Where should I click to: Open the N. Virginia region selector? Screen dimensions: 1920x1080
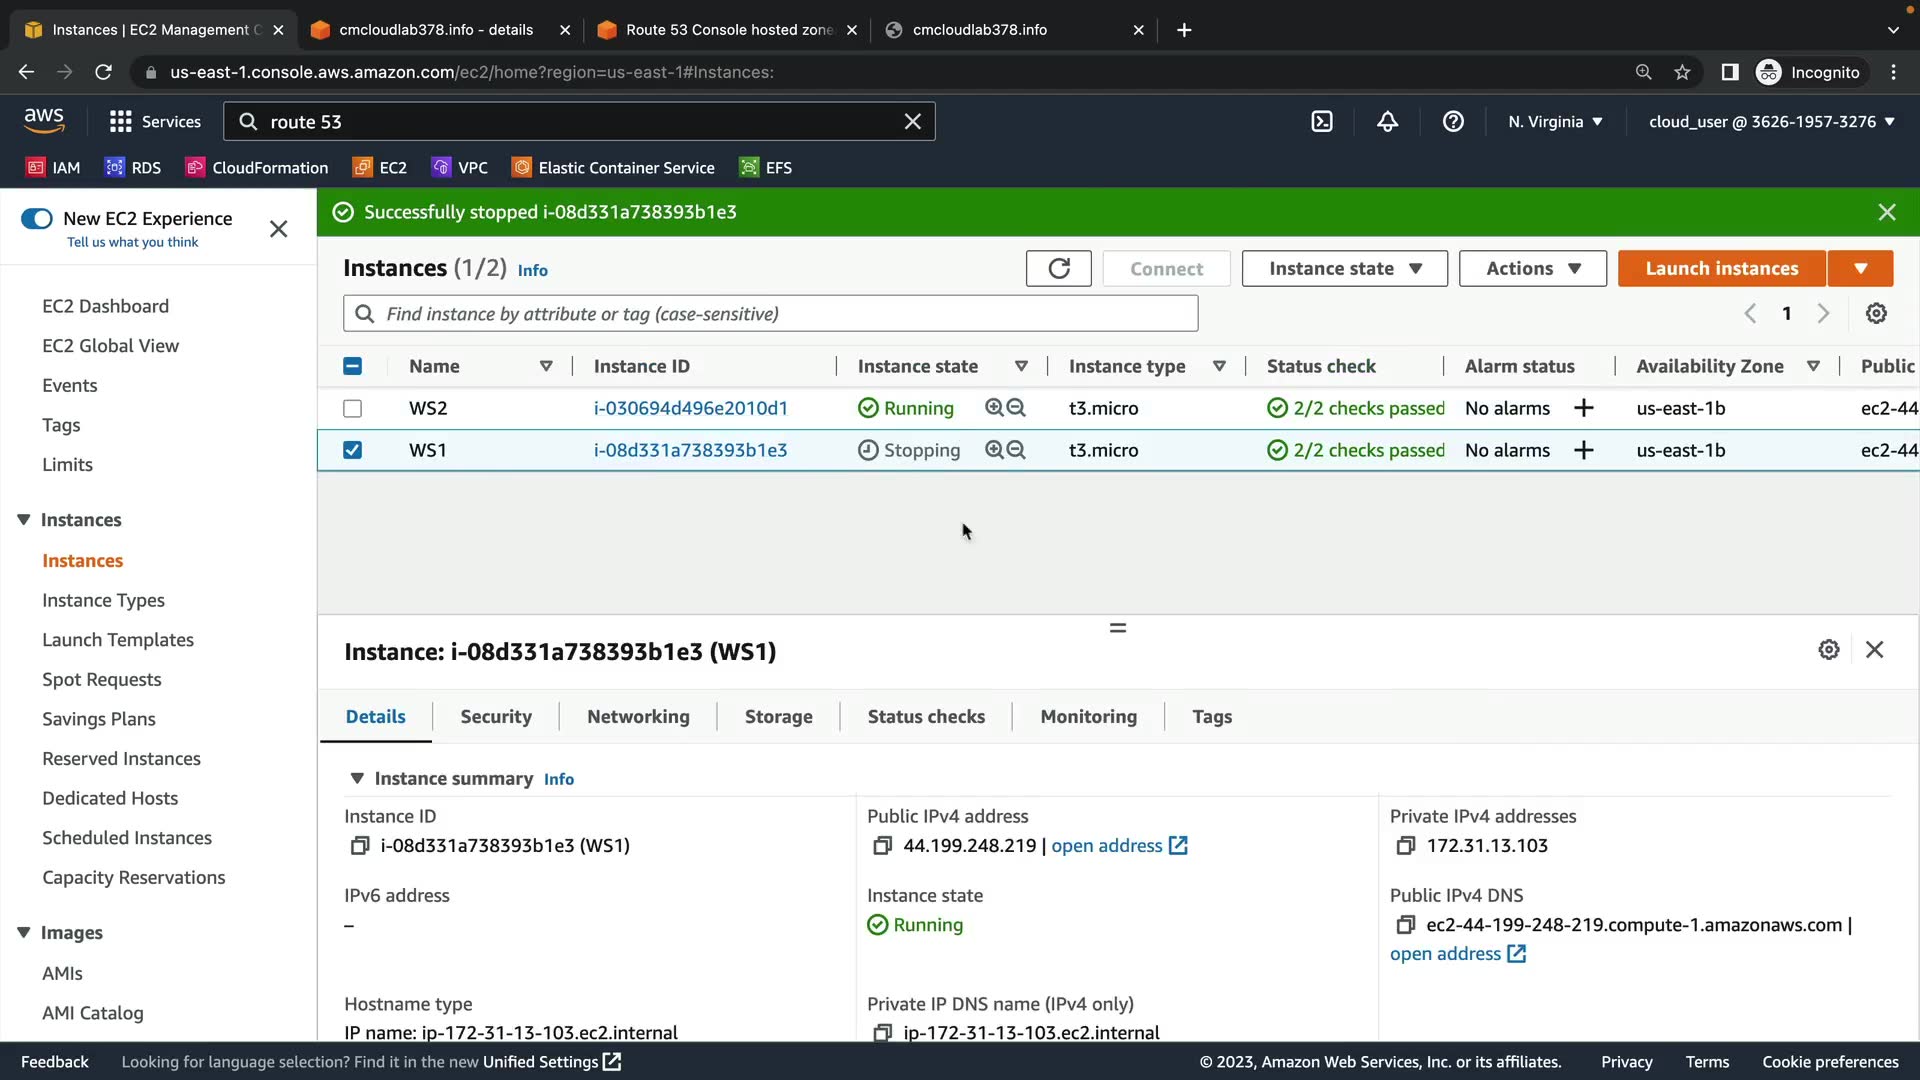pos(1555,122)
